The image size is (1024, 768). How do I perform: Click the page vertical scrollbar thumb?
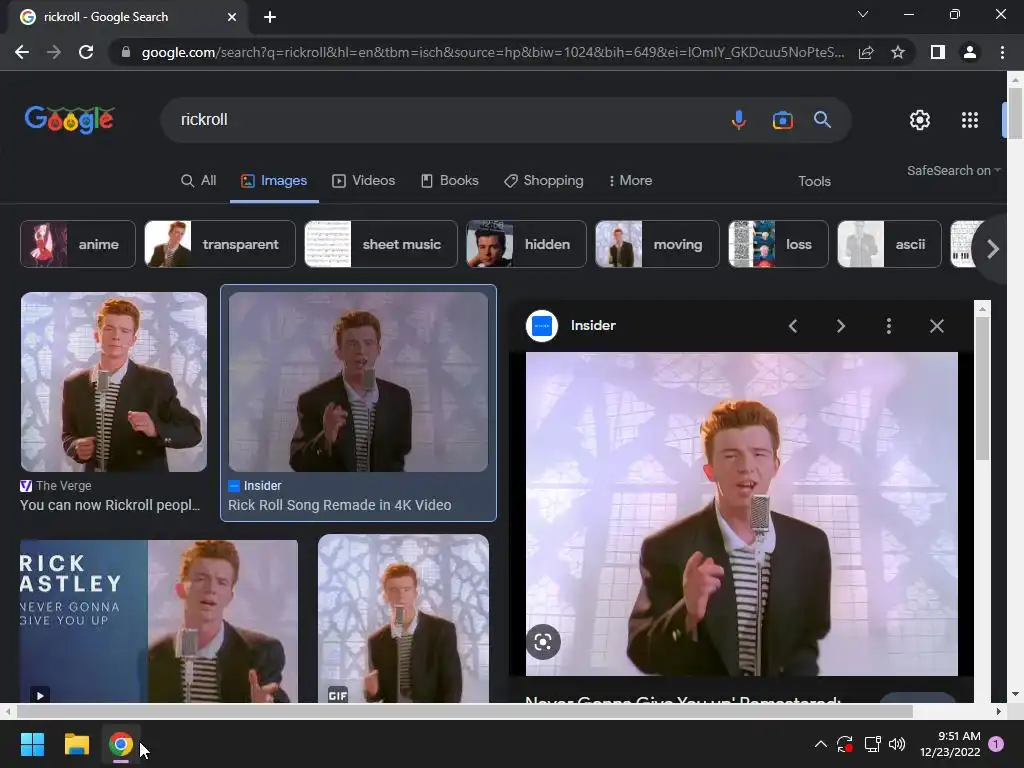click(x=1015, y=112)
